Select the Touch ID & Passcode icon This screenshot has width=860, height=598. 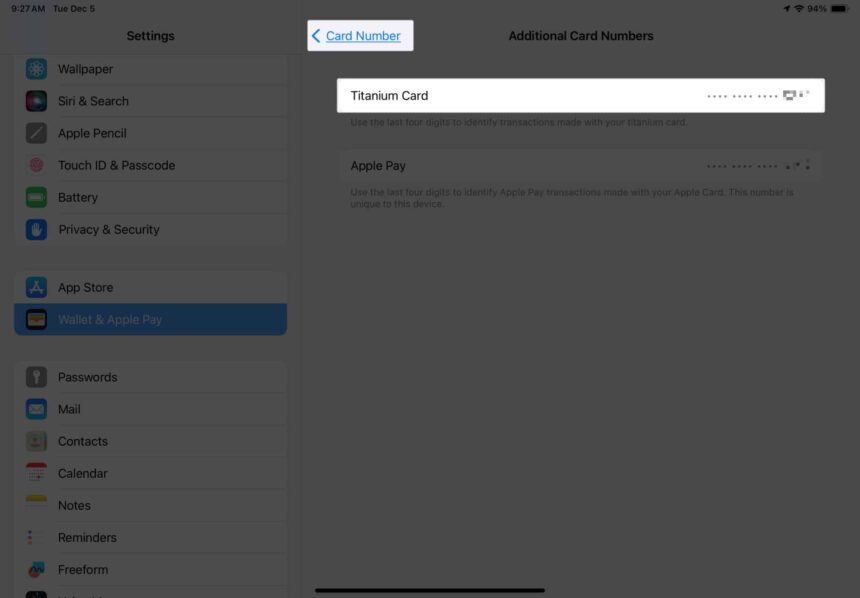point(36,165)
